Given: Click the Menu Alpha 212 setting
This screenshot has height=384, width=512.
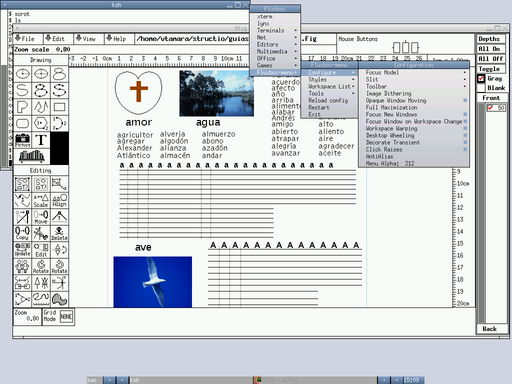Looking at the screenshot, I should (414, 163).
